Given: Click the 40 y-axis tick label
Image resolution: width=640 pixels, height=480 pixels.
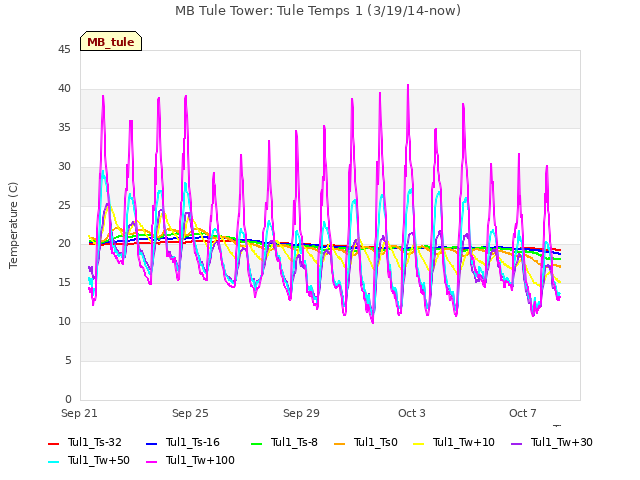Looking at the screenshot, I should pyautogui.click(x=64, y=89).
